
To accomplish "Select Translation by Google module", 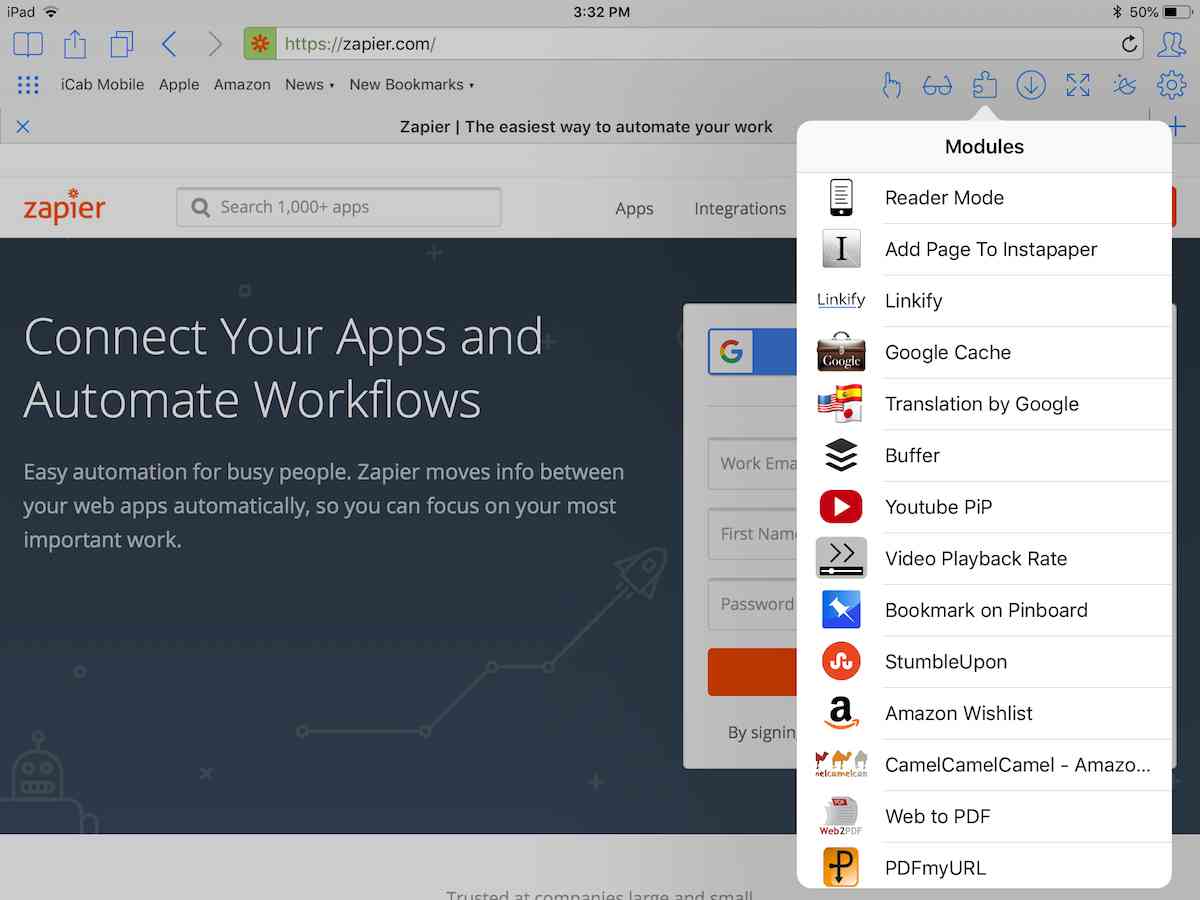I will (x=984, y=404).
